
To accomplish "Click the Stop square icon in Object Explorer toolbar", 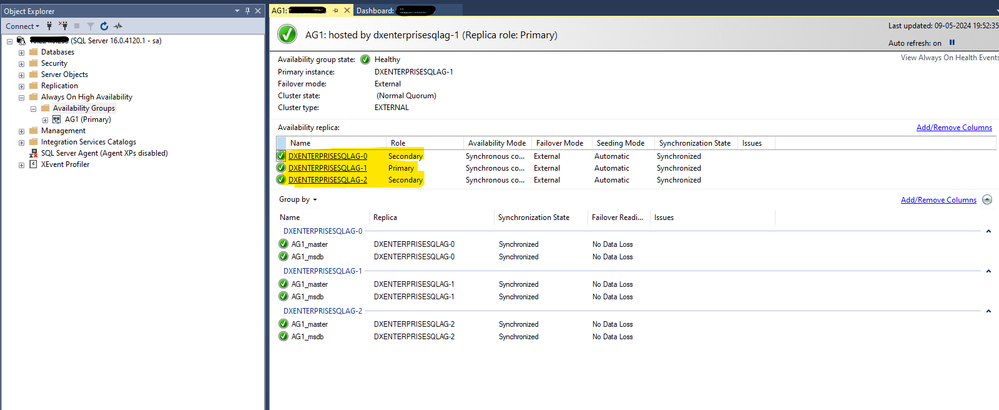I will click(77, 26).
